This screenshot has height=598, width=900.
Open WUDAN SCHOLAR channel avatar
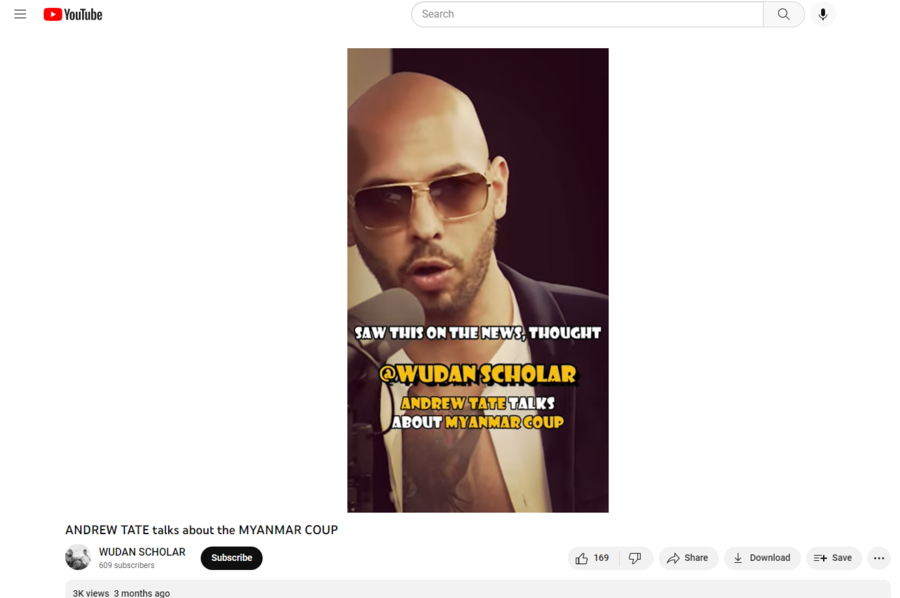coord(78,557)
